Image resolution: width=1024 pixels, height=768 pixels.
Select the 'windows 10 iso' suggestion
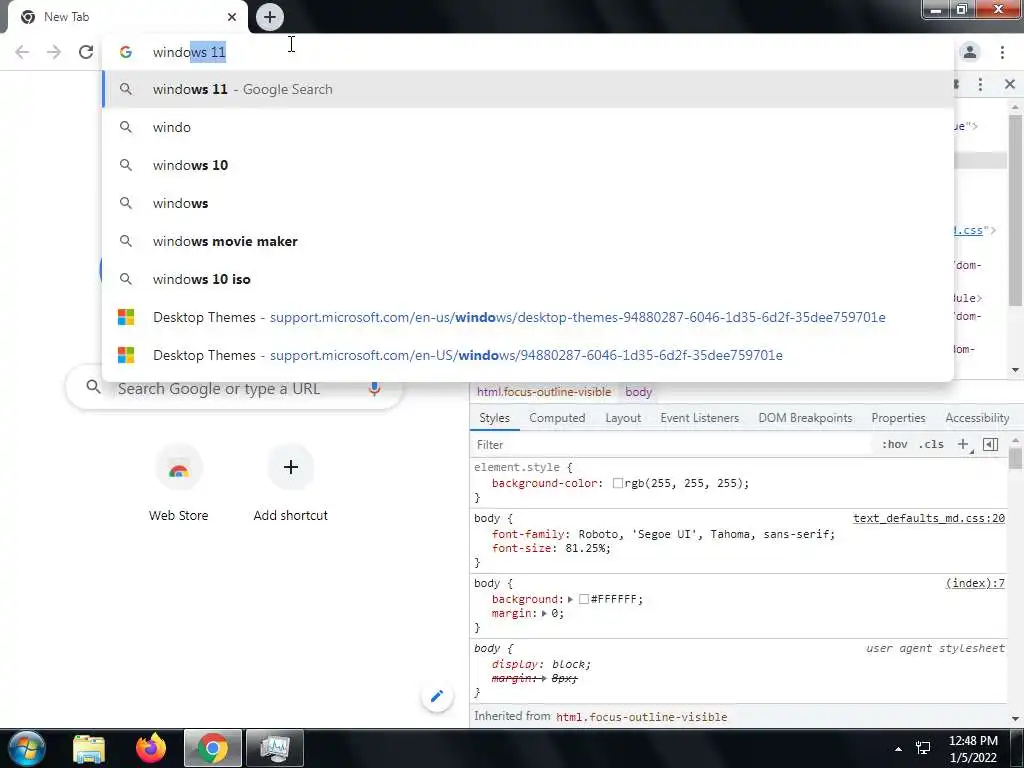(528, 279)
